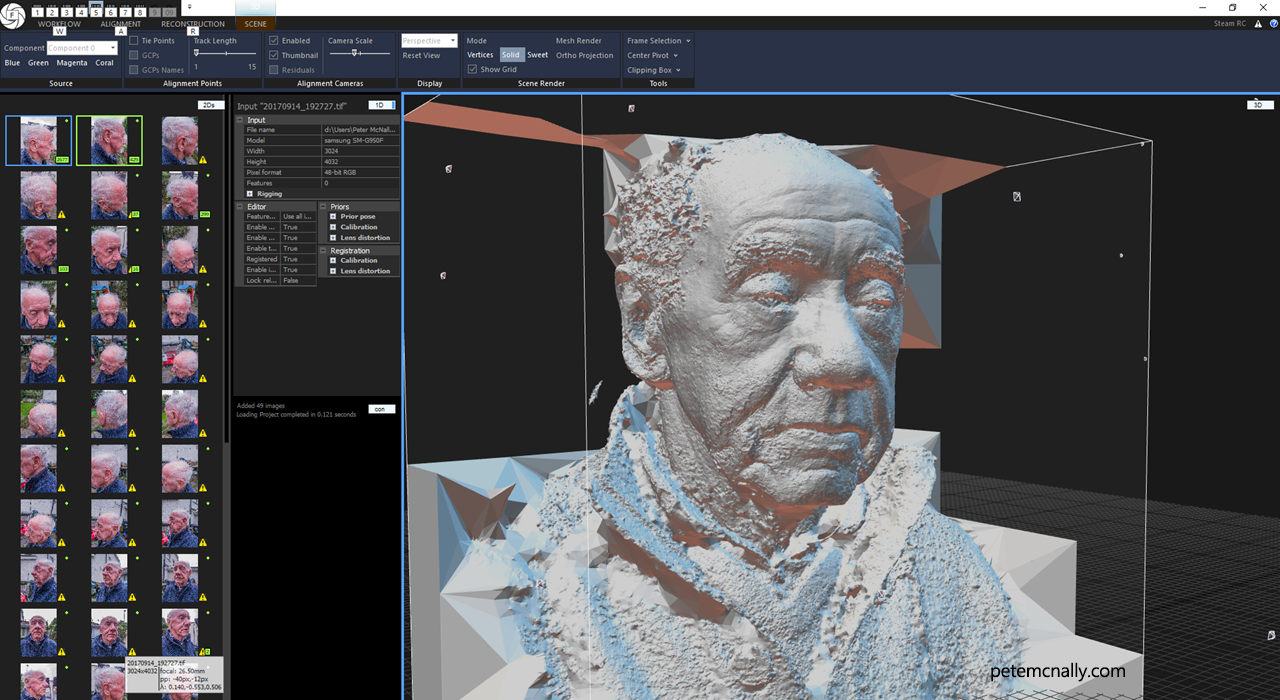Expand the Rigging section
Viewport: 1280px width, 700px height.
pos(250,194)
